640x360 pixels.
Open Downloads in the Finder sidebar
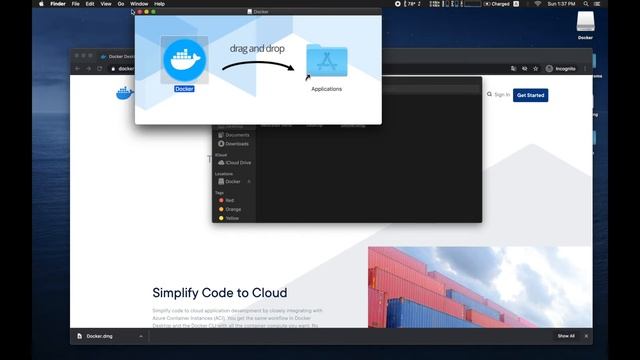click(233, 144)
